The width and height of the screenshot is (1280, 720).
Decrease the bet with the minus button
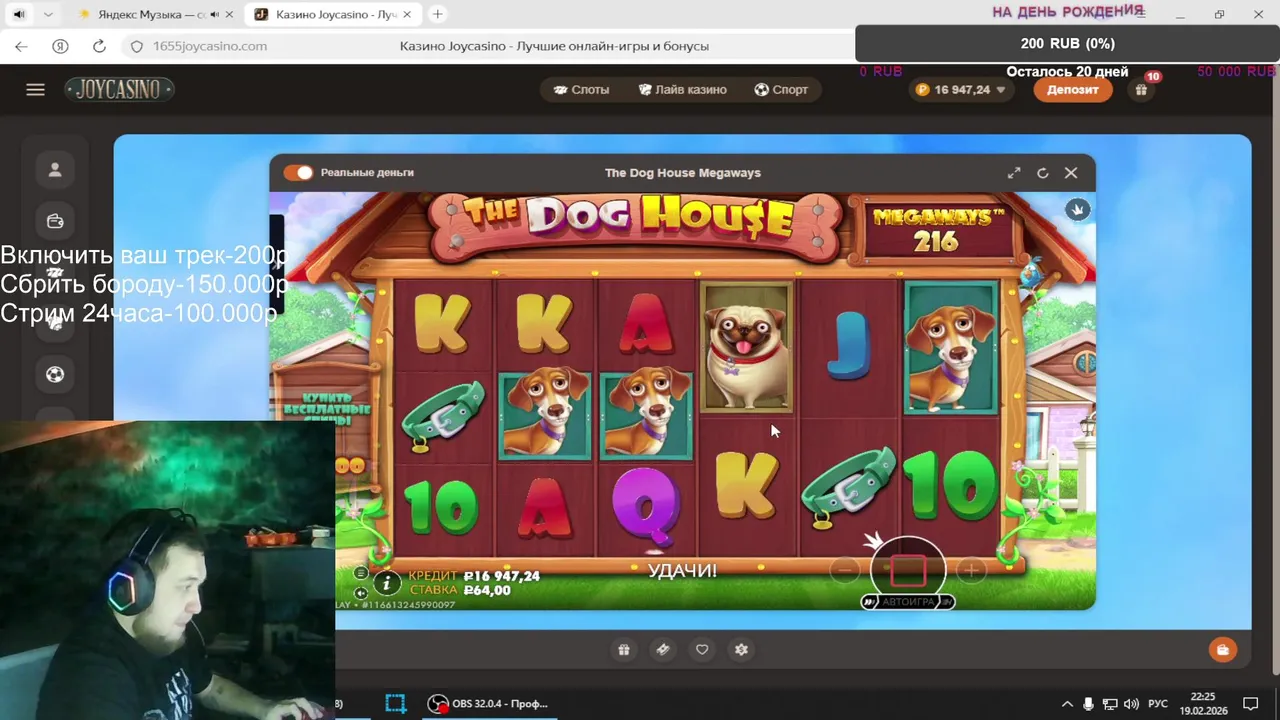pyautogui.click(x=844, y=571)
